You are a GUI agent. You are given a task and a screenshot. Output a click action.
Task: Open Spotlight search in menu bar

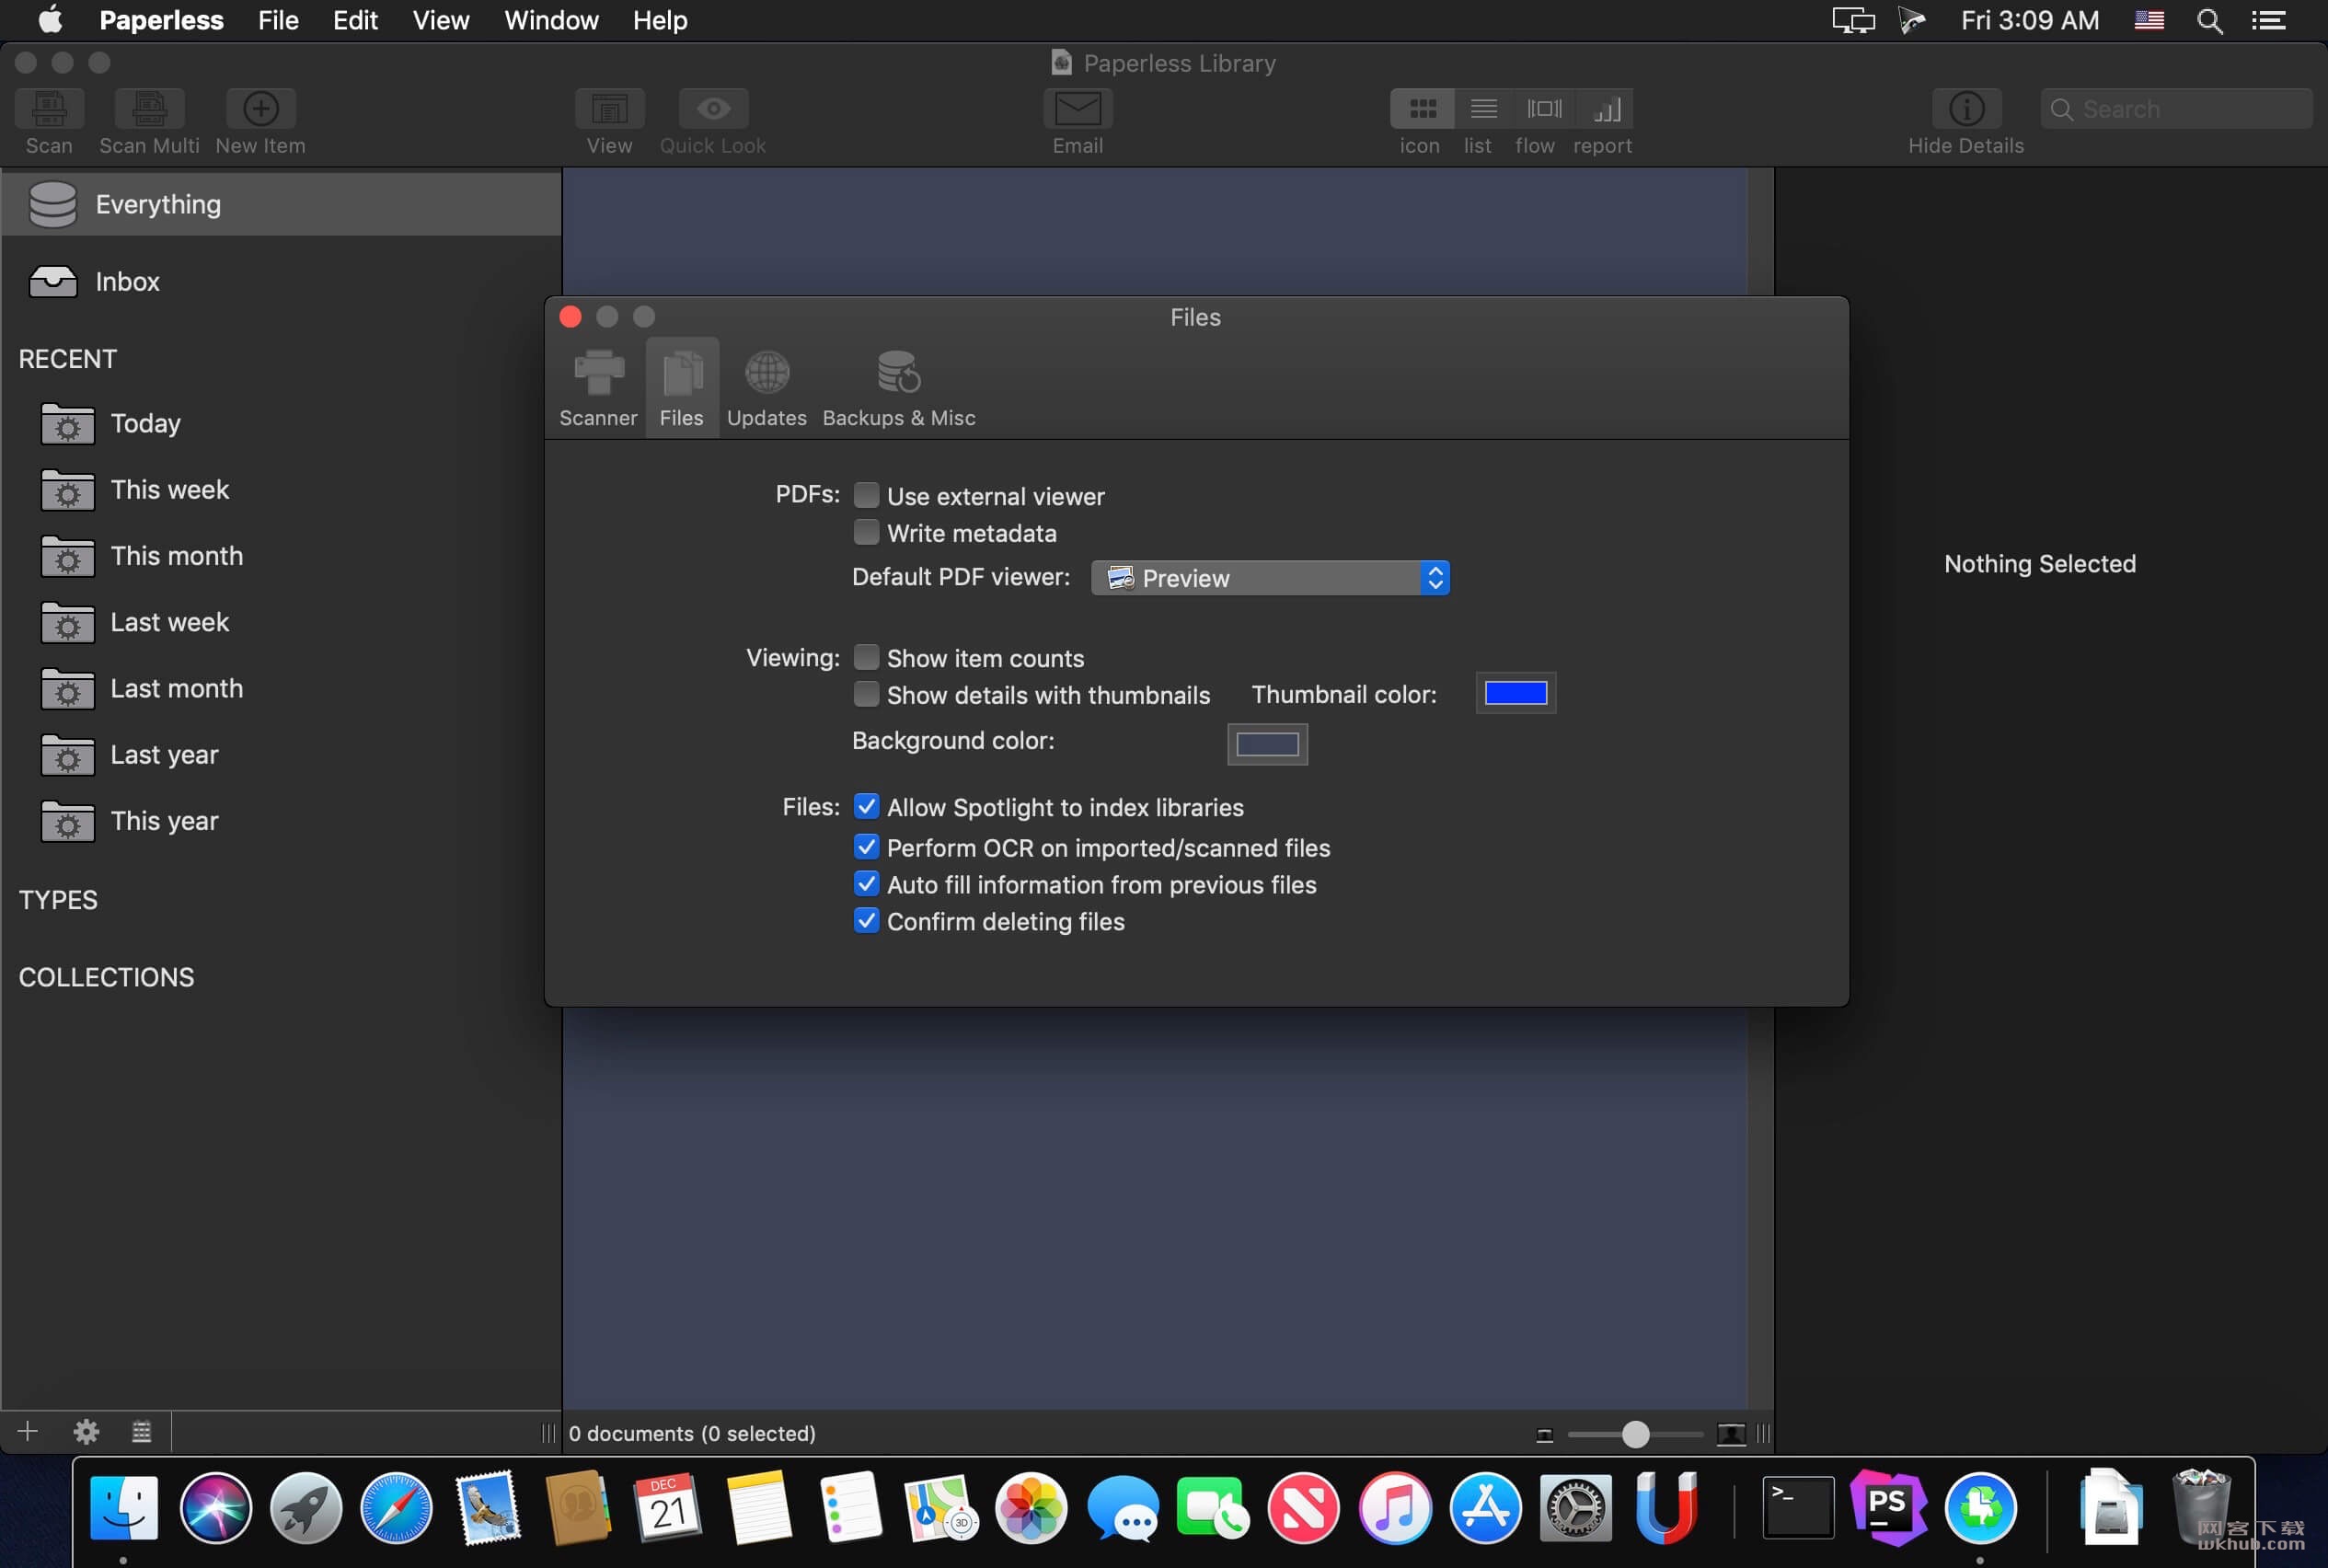tap(2210, 20)
